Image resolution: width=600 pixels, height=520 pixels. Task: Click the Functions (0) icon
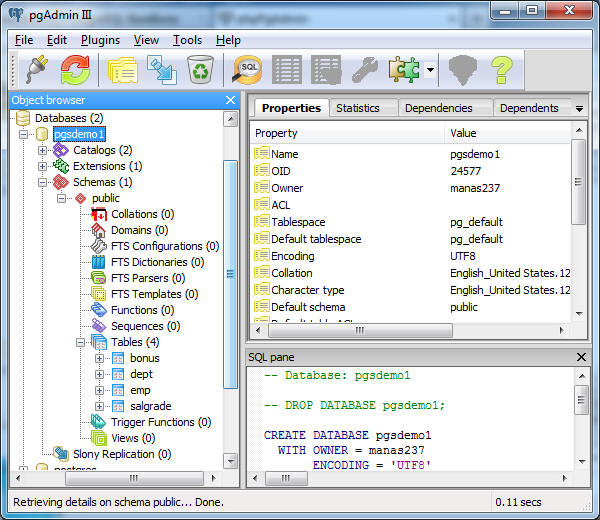pos(99,310)
